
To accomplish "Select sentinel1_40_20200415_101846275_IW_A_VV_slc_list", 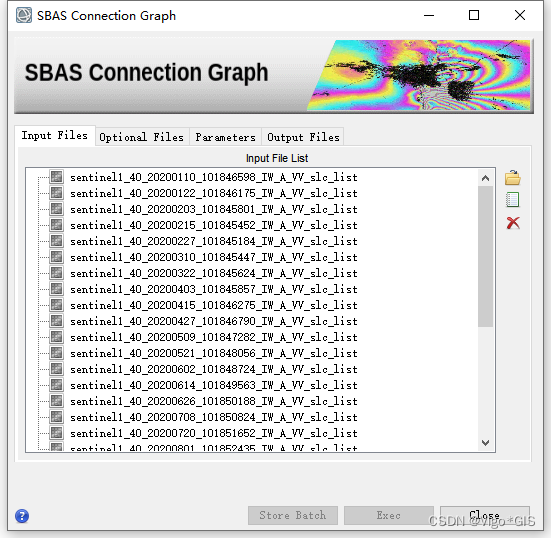I will pyautogui.click(x=214, y=305).
